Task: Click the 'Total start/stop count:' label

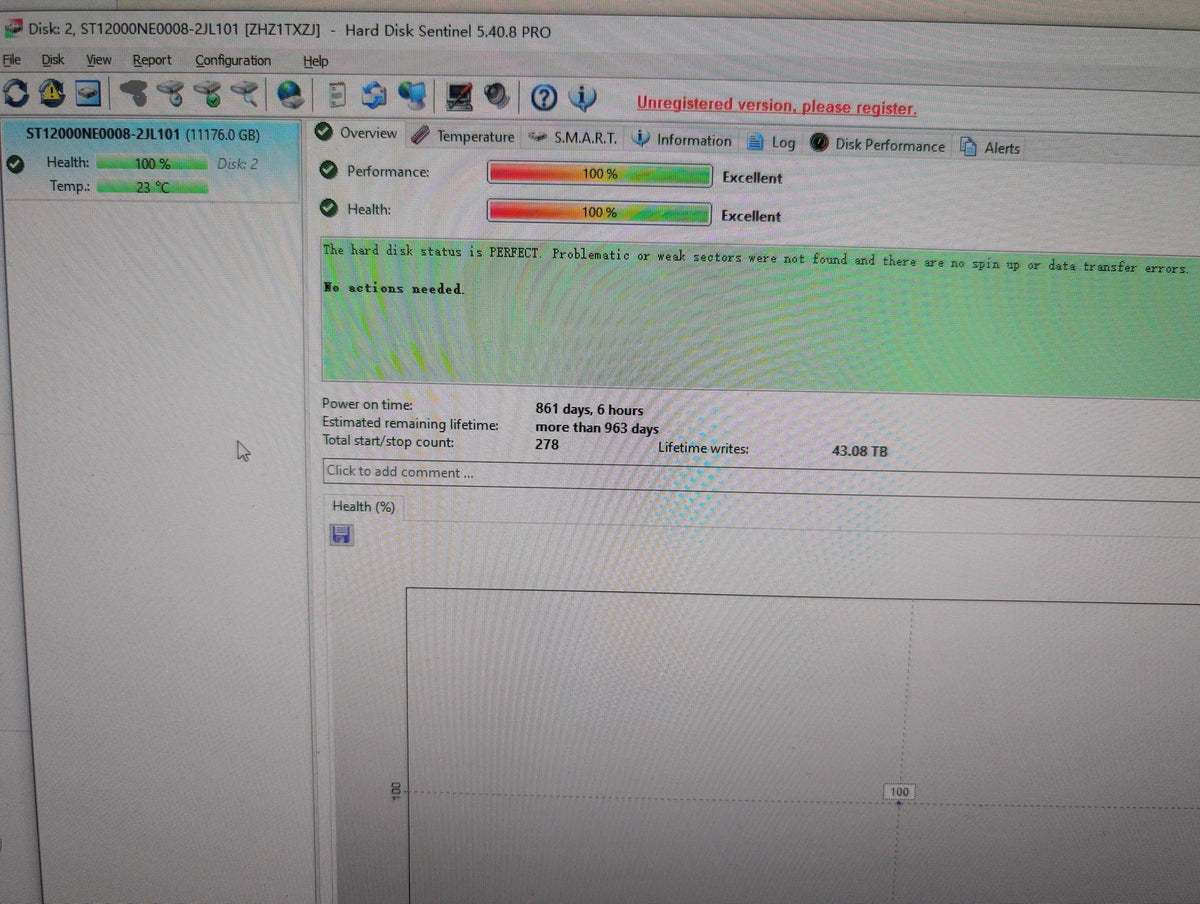Action: coord(388,441)
